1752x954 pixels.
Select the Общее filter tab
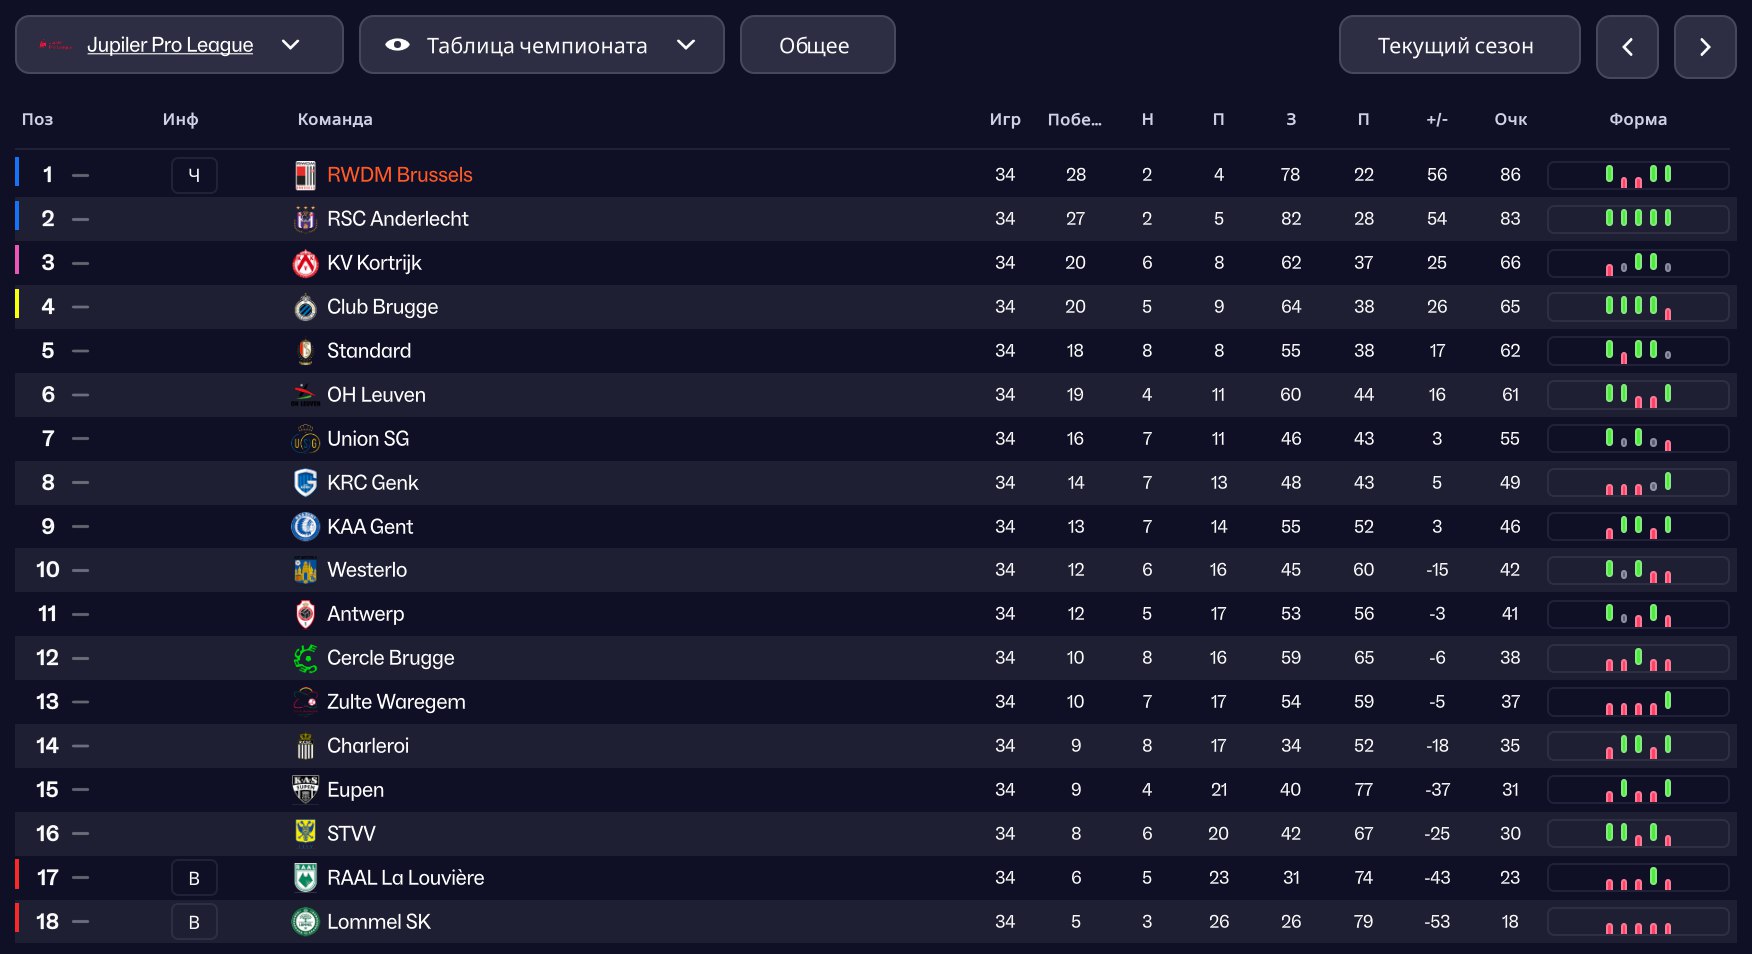coord(816,45)
